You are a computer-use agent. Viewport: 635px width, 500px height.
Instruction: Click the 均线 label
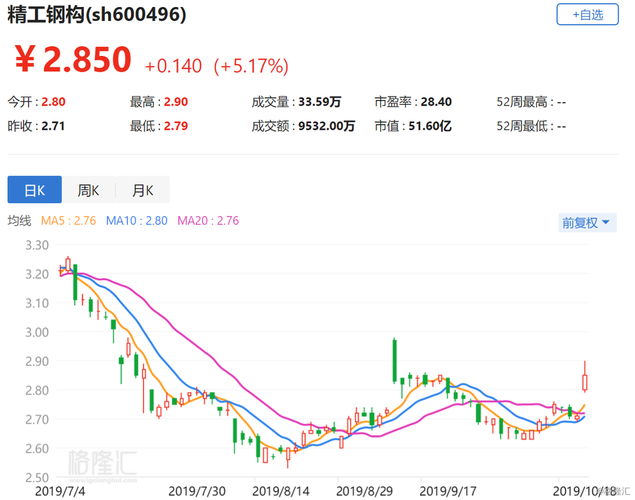point(19,221)
